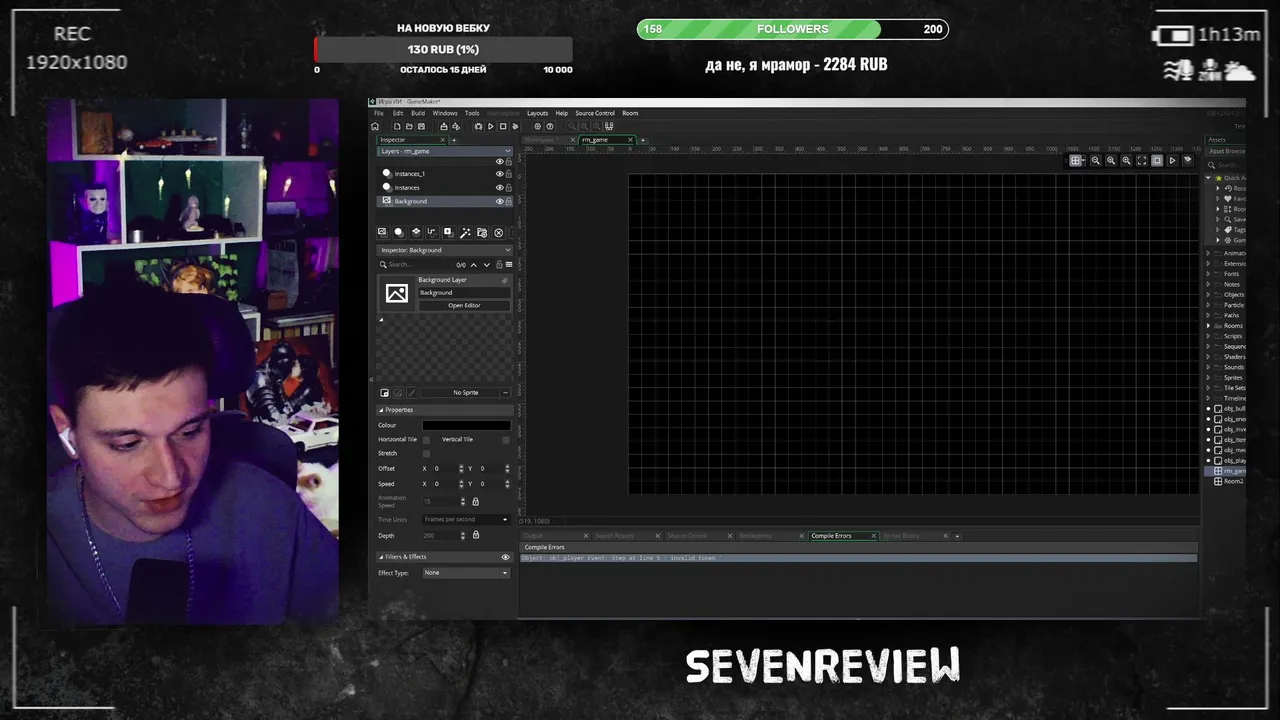The width and height of the screenshot is (1280, 720).
Task: Add a new tile layer icon
Action: tap(416, 232)
